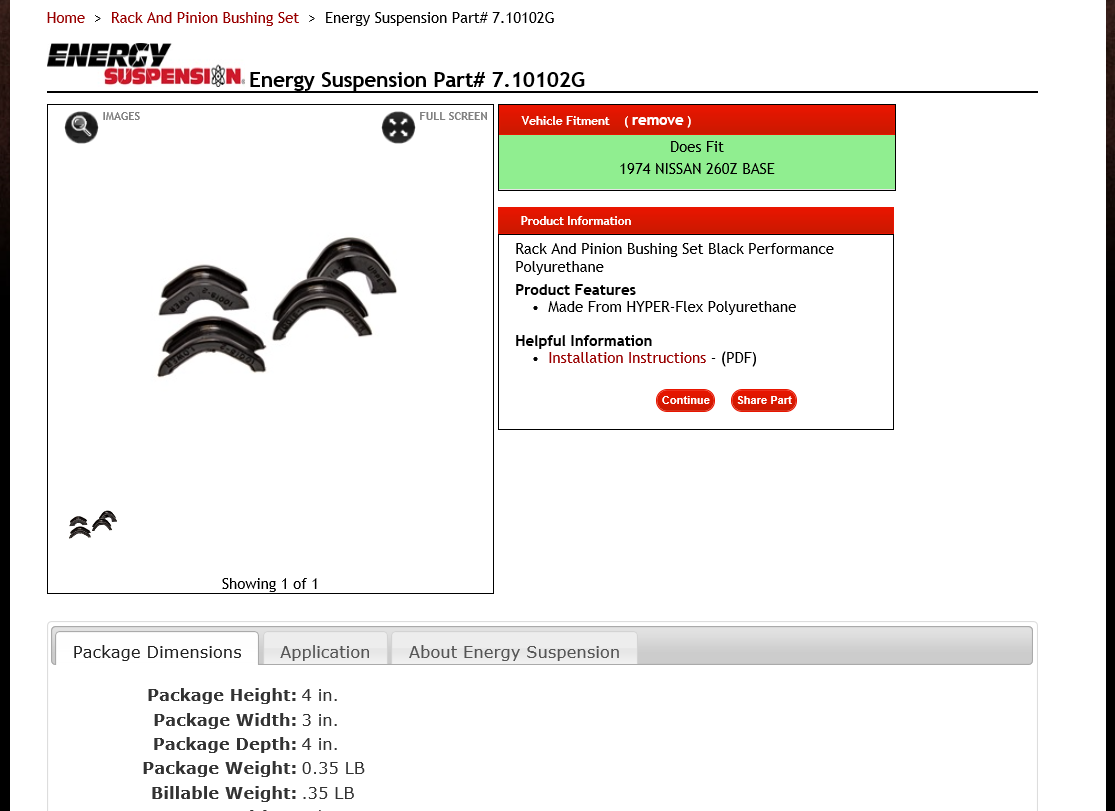Click the FULL SCREEN label

pos(453,116)
